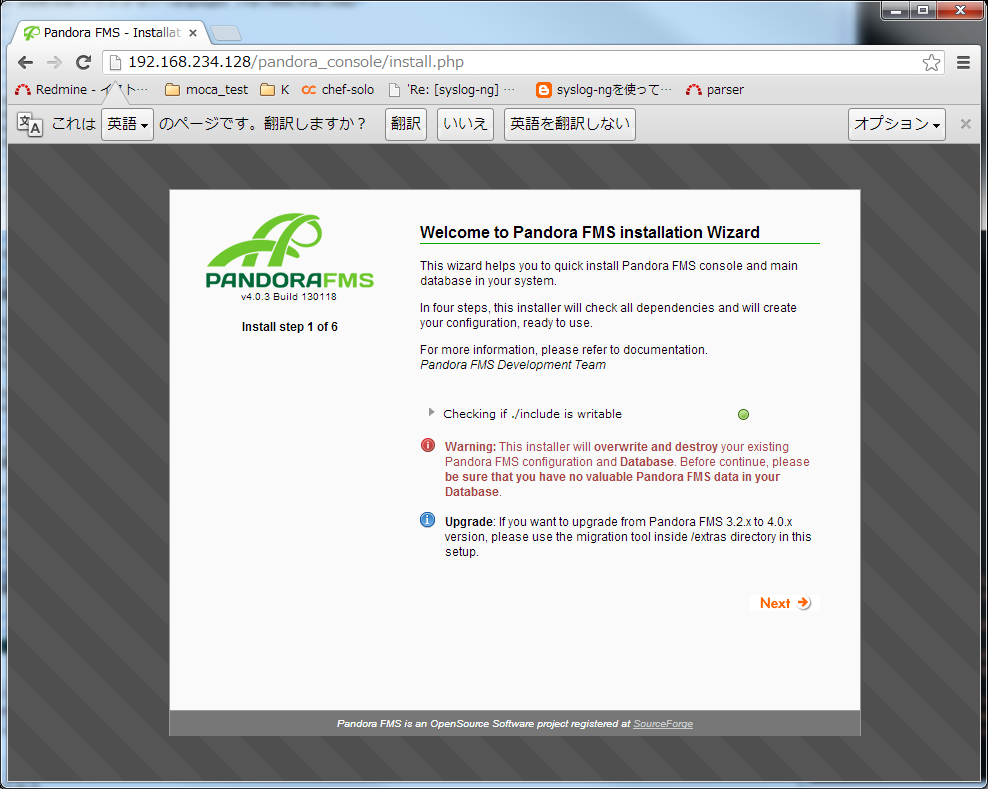Open the SourceForge link in footer
This screenshot has height=789, width=988.
[662, 723]
